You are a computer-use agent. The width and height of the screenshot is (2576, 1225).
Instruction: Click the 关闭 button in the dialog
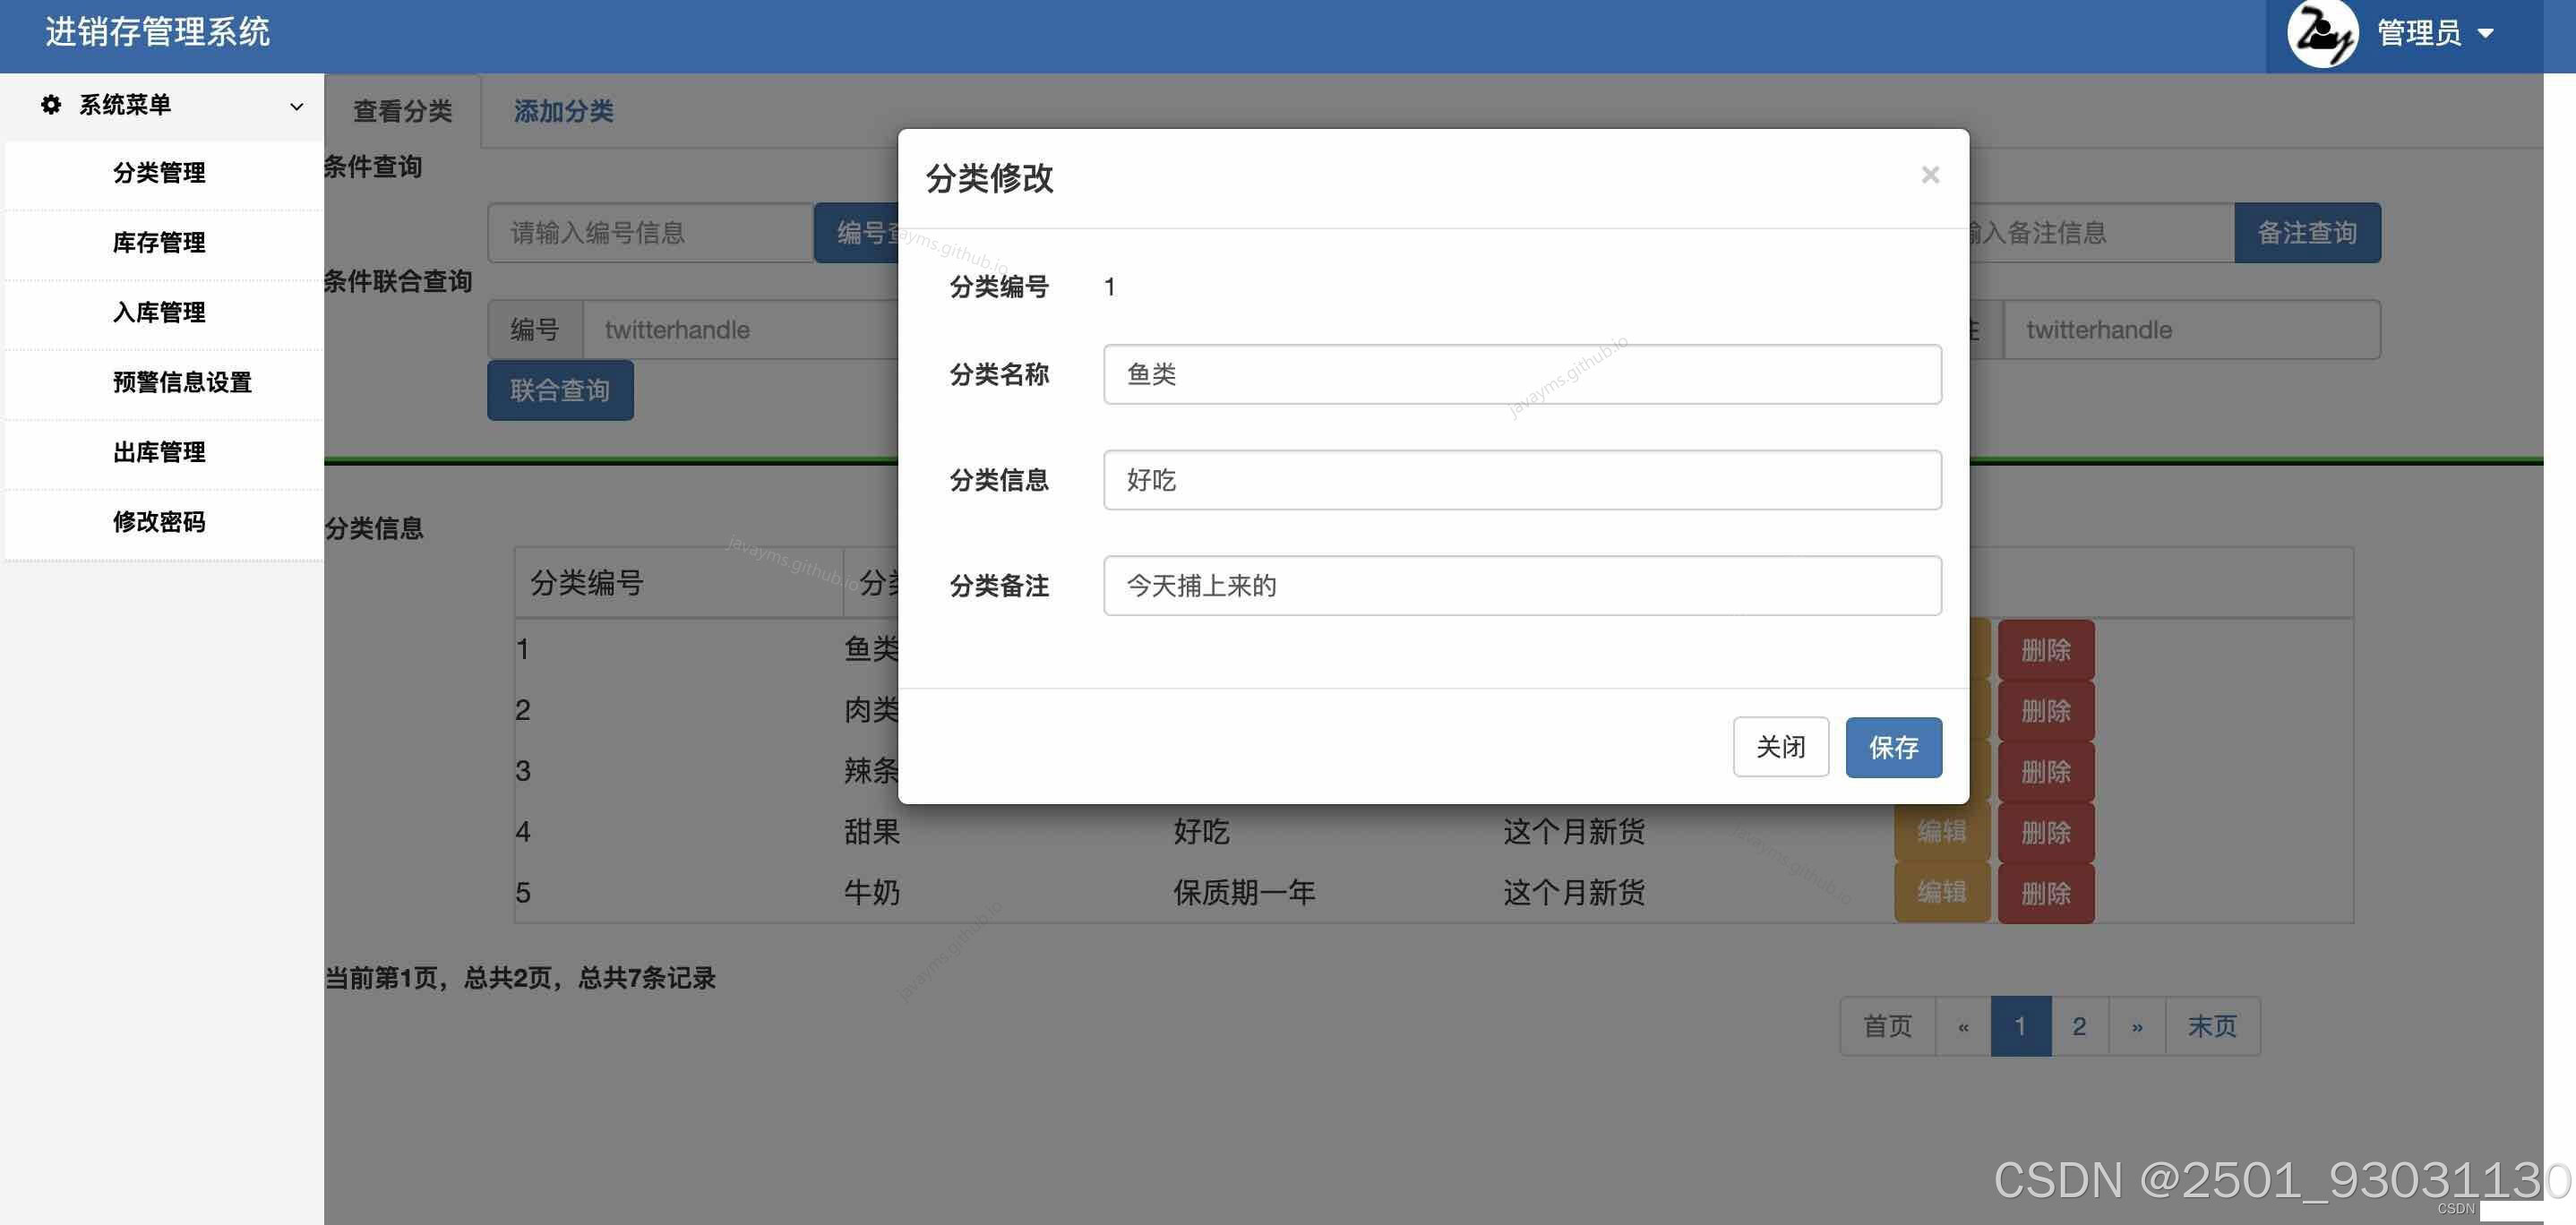pos(1780,747)
